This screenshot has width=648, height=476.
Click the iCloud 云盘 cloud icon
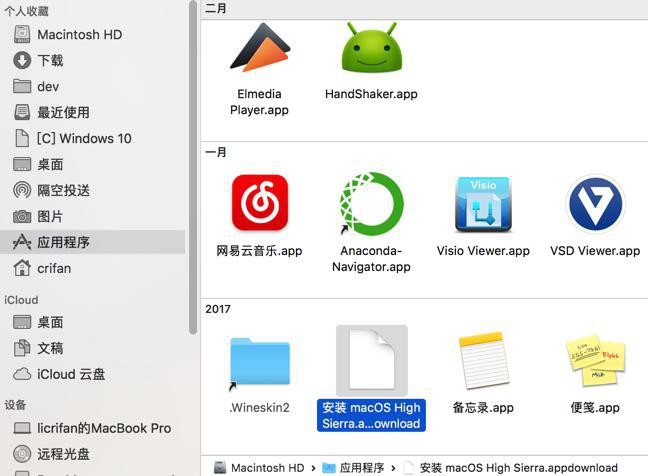22,374
